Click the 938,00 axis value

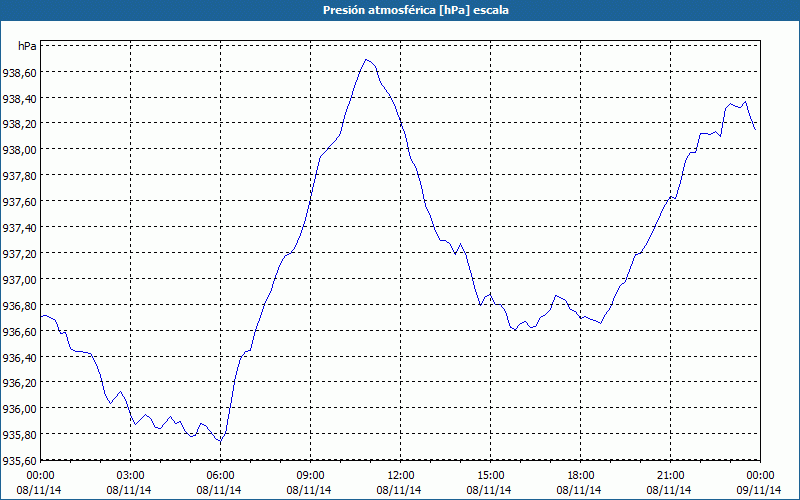pyautogui.click(x=19, y=151)
